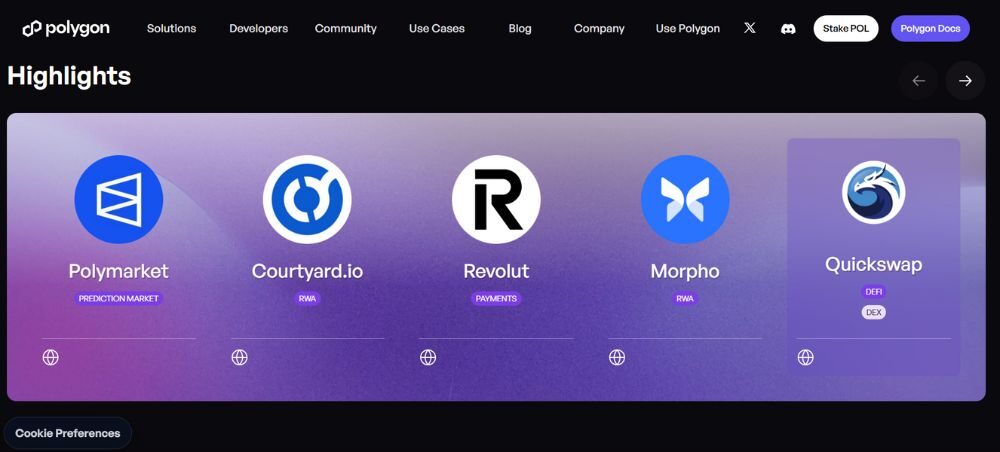Viewport: 1000px width, 452px height.
Task: Open Cookie Preferences
Action: click(68, 433)
